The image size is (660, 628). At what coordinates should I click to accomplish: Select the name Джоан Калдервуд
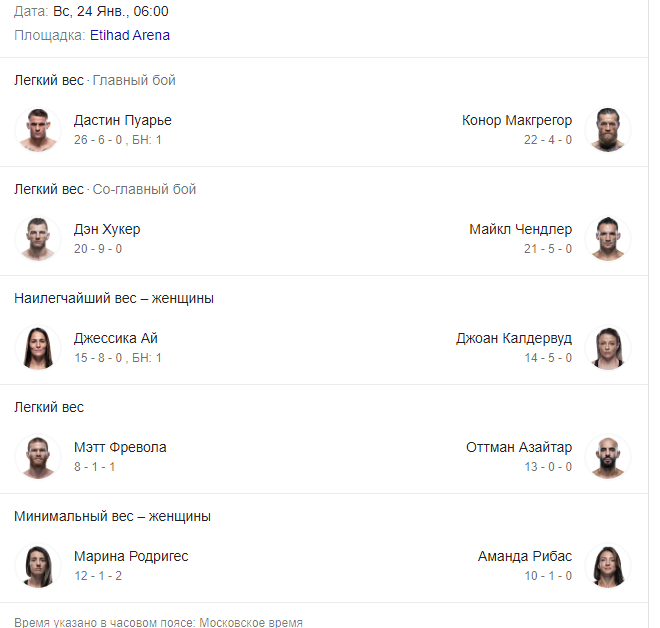pos(514,338)
